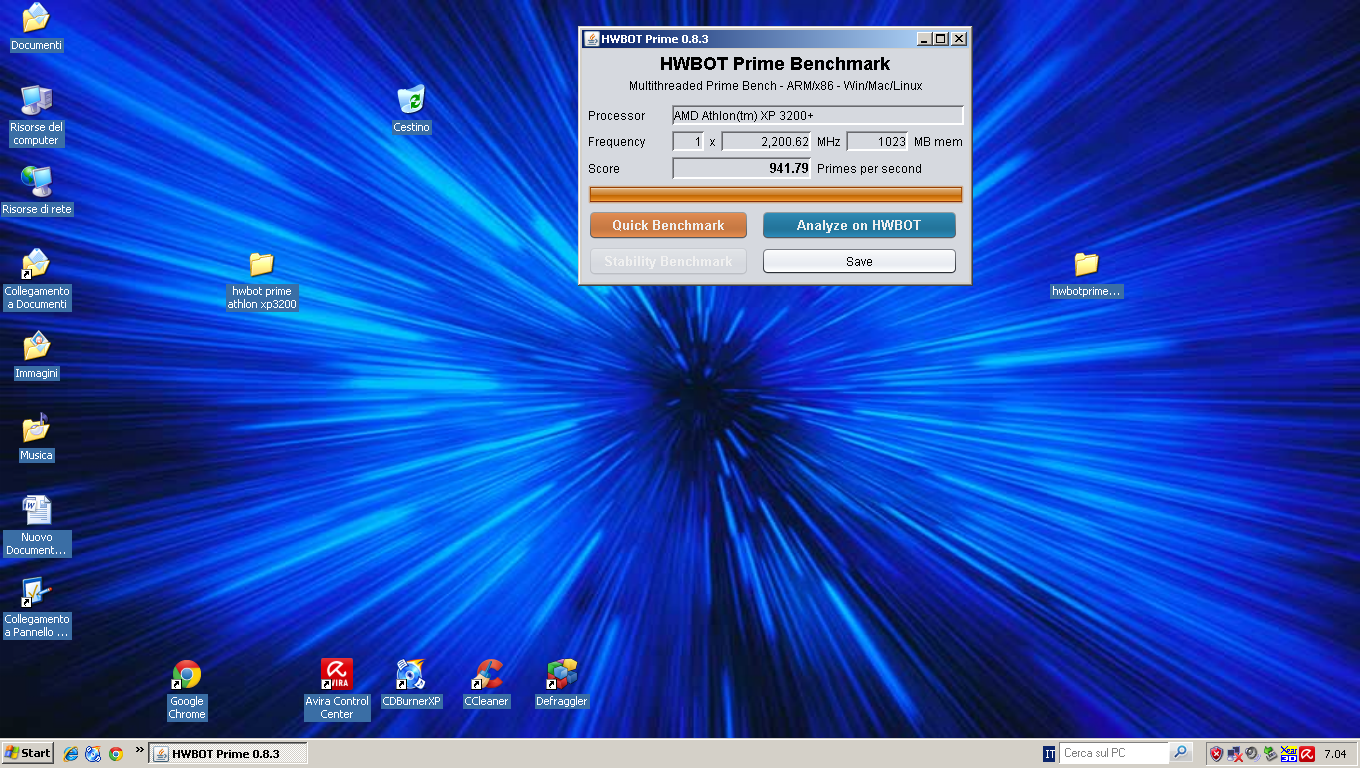The height and width of the screenshot is (768, 1360).
Task: Click the Primes per second label
Action: pos(869,169)
